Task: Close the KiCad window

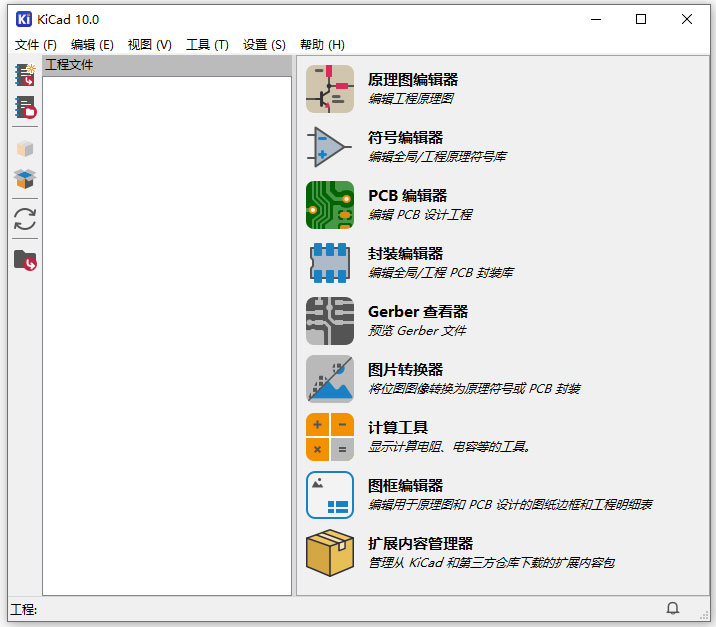Action: coord(687,19)
